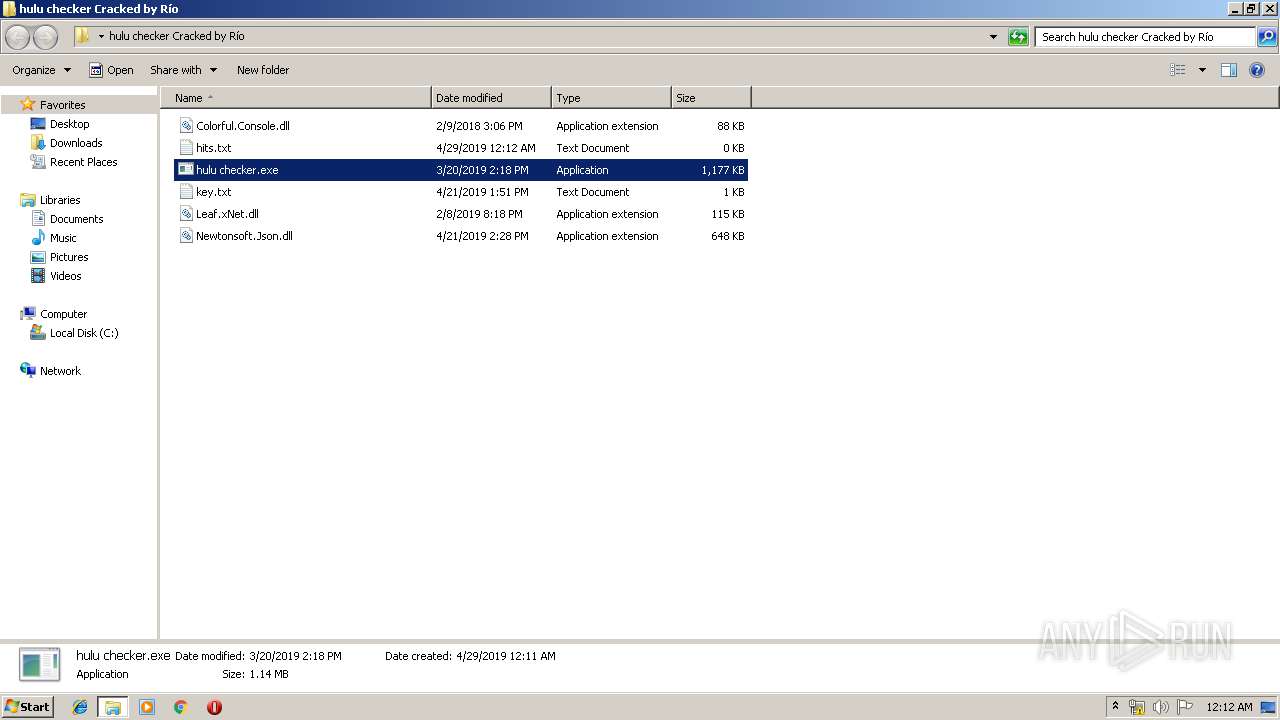
Task: Click the volume speaker tray icon
Action: tap(1161, 707)
